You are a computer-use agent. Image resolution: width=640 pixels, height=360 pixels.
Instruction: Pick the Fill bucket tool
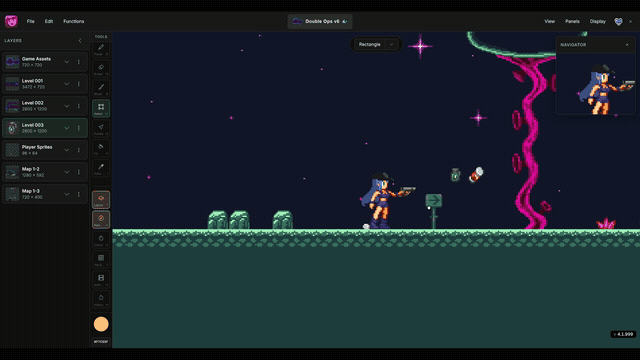101,148
